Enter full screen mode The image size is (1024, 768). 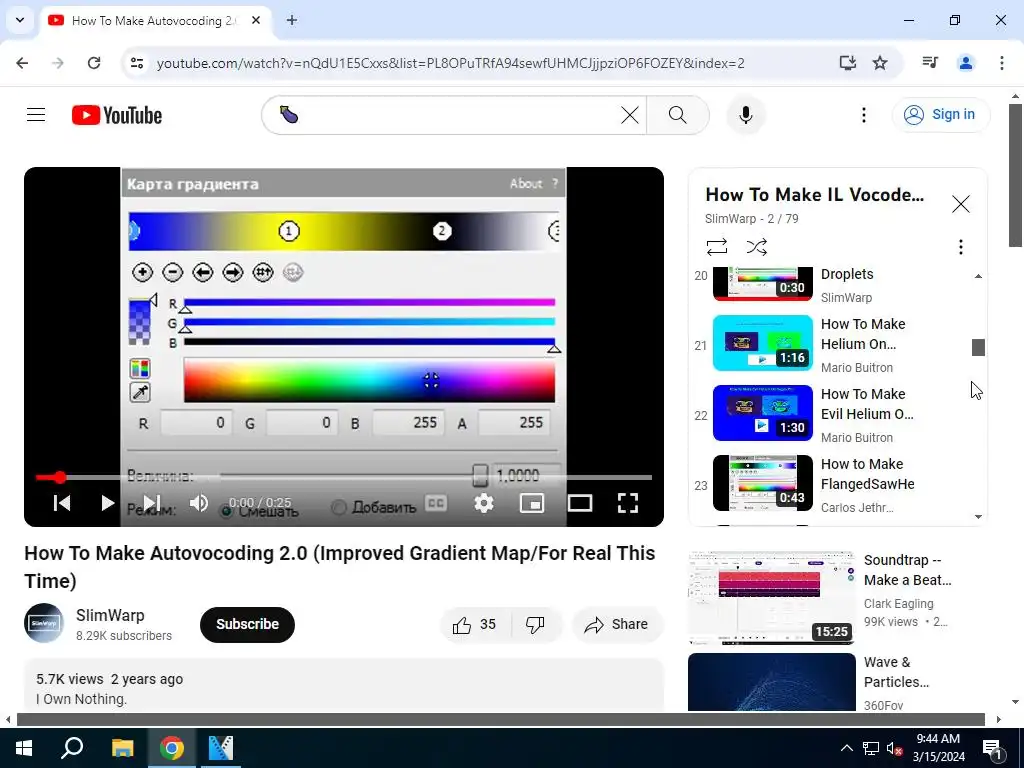click(628, 503)
